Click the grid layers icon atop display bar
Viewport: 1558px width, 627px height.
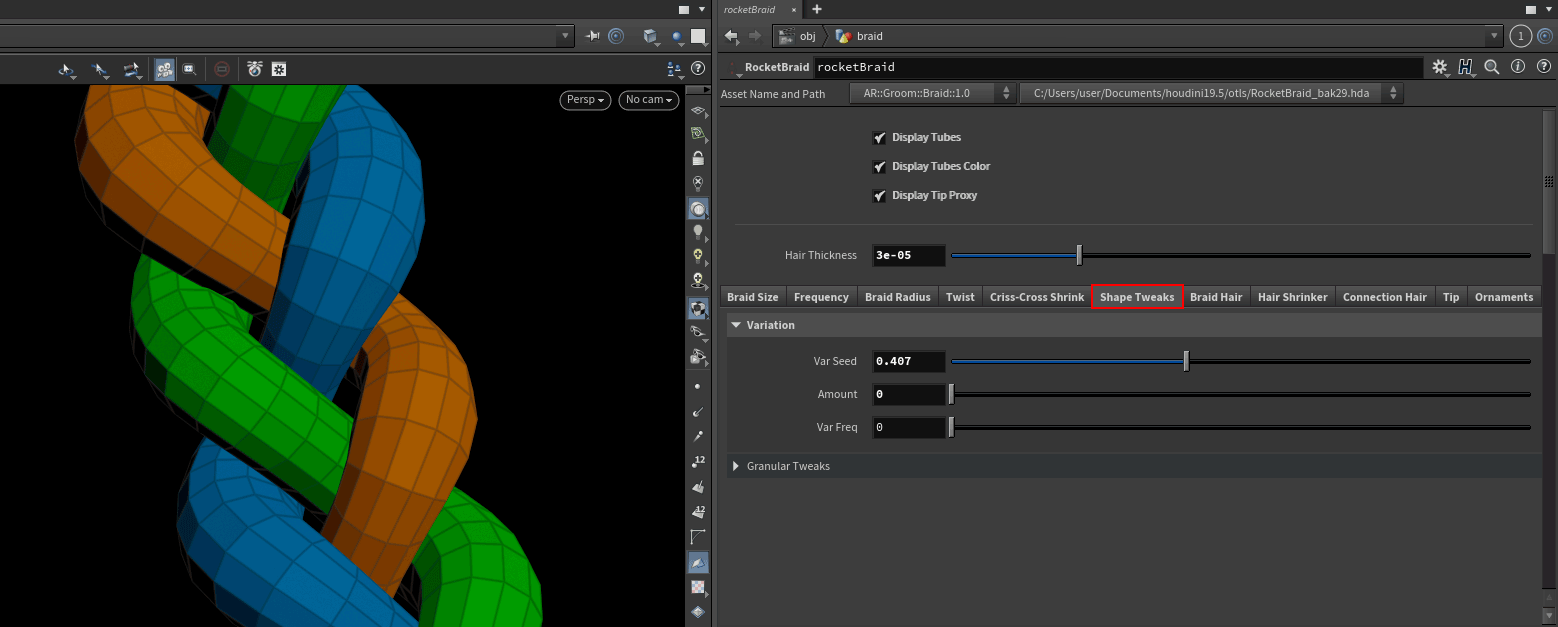(x=698, y=110)
